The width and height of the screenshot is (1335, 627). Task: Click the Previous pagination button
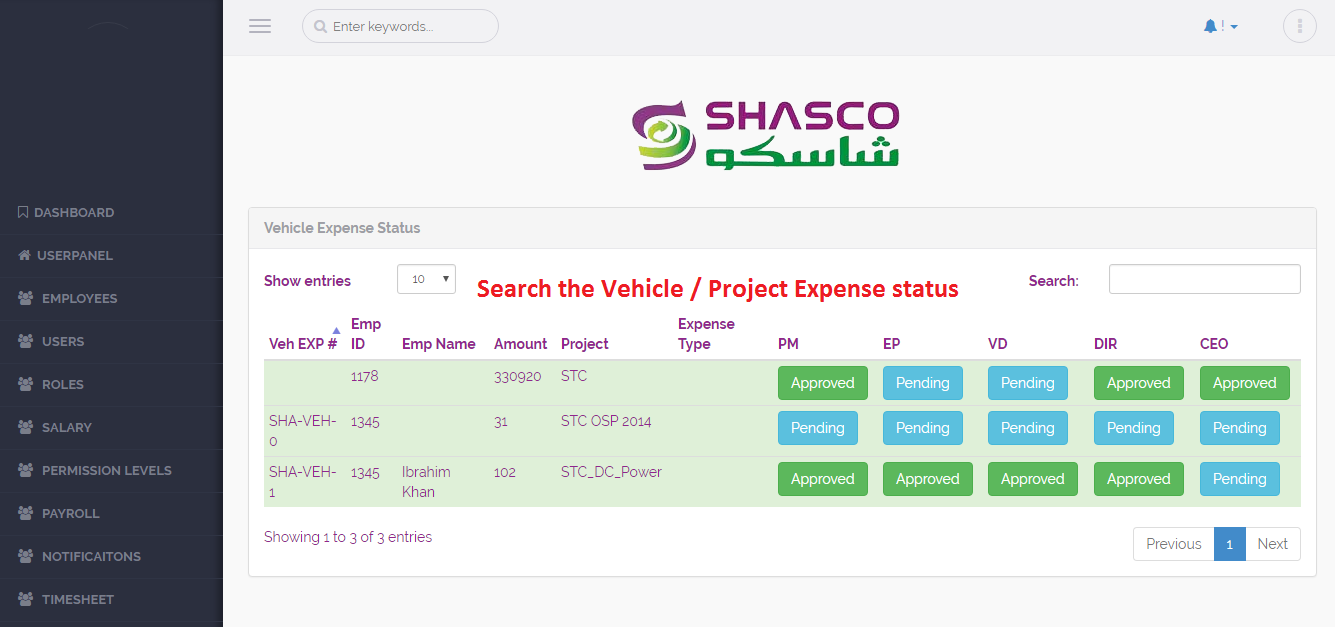(x=1173, y=544)
